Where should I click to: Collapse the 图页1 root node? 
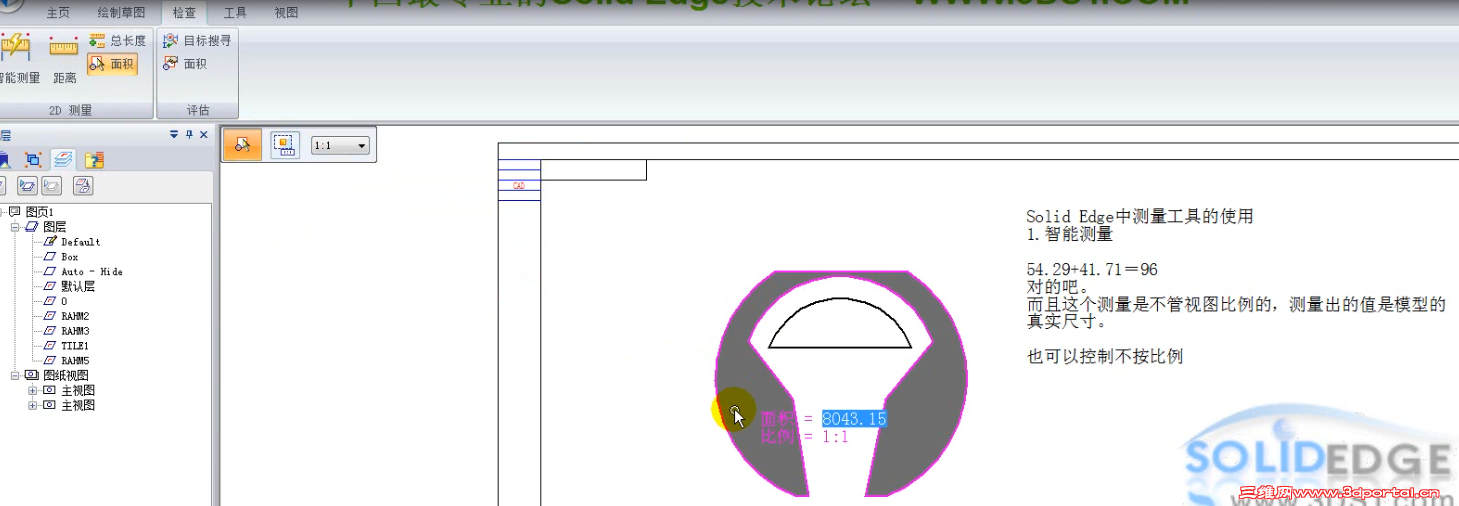pos(2,212)
